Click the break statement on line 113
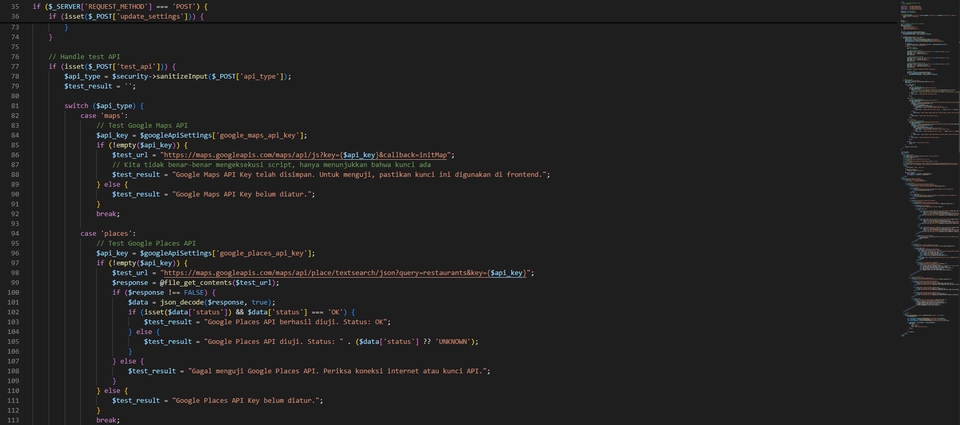 click(108, 420)
